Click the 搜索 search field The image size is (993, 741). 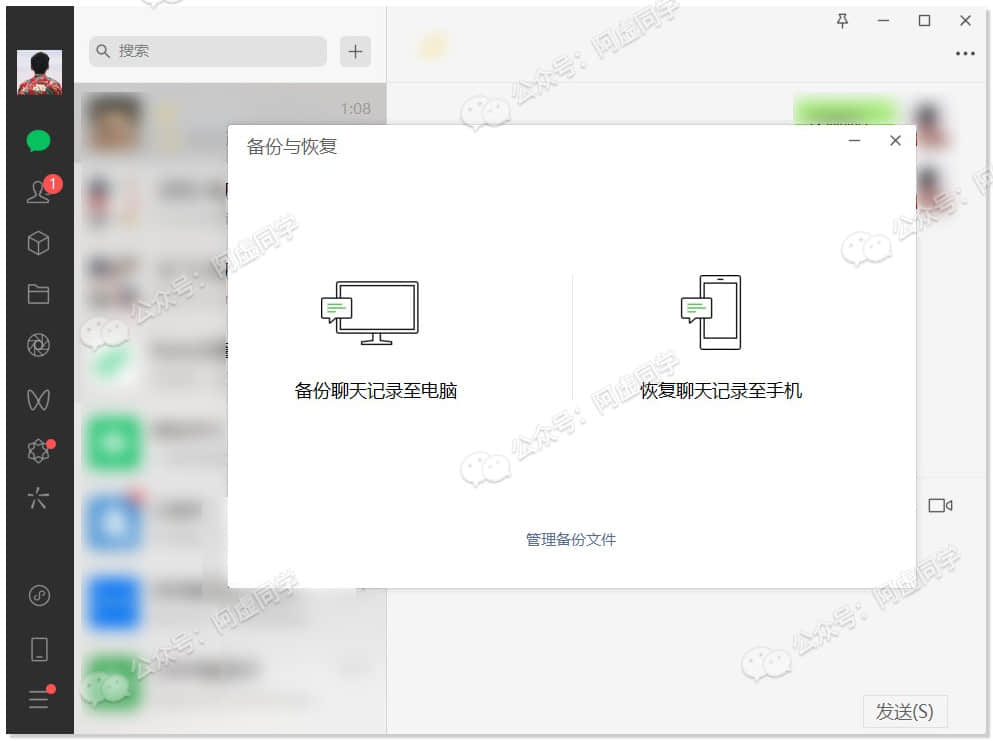click(x=208, y=51)
